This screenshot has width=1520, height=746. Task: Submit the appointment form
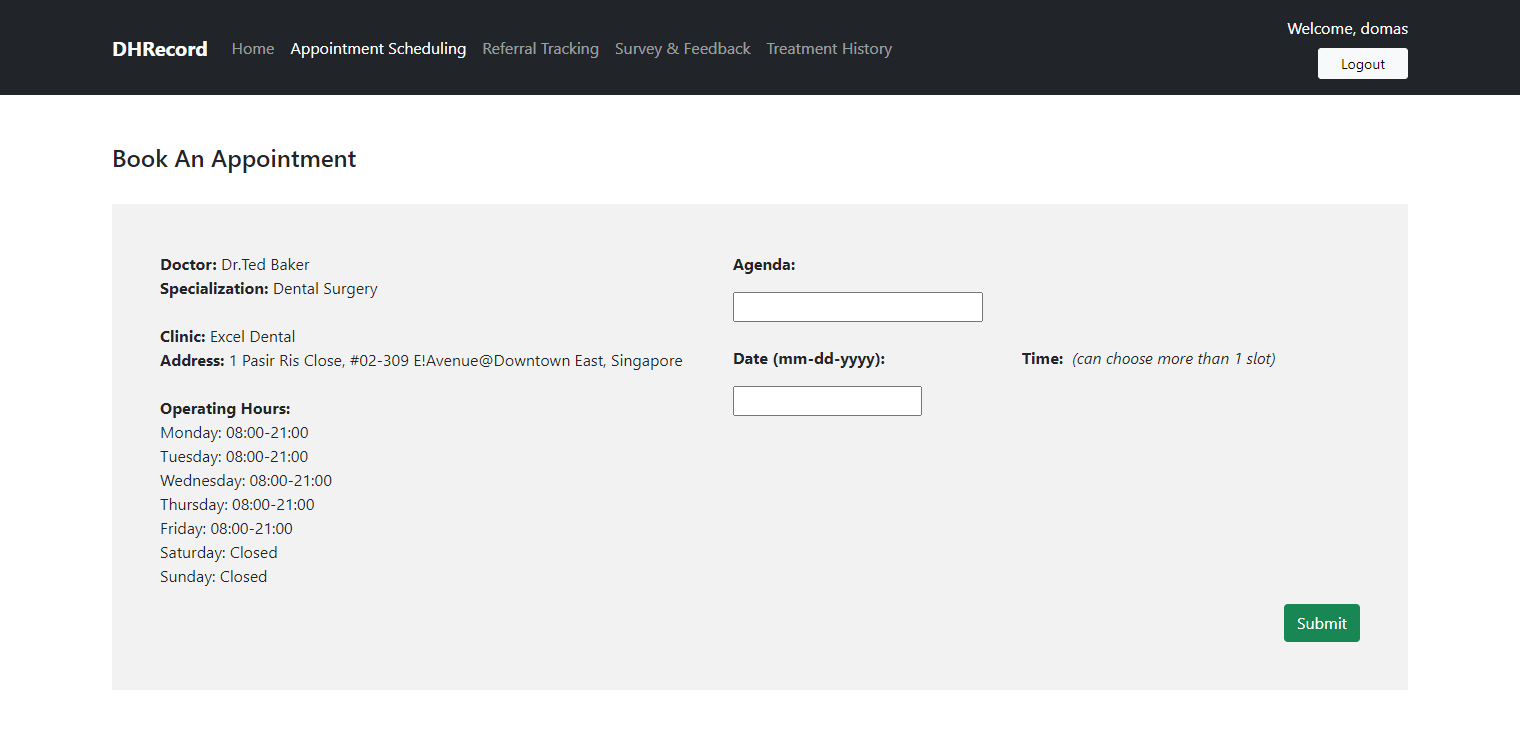pyautogui.click(x=1321, y=623)
